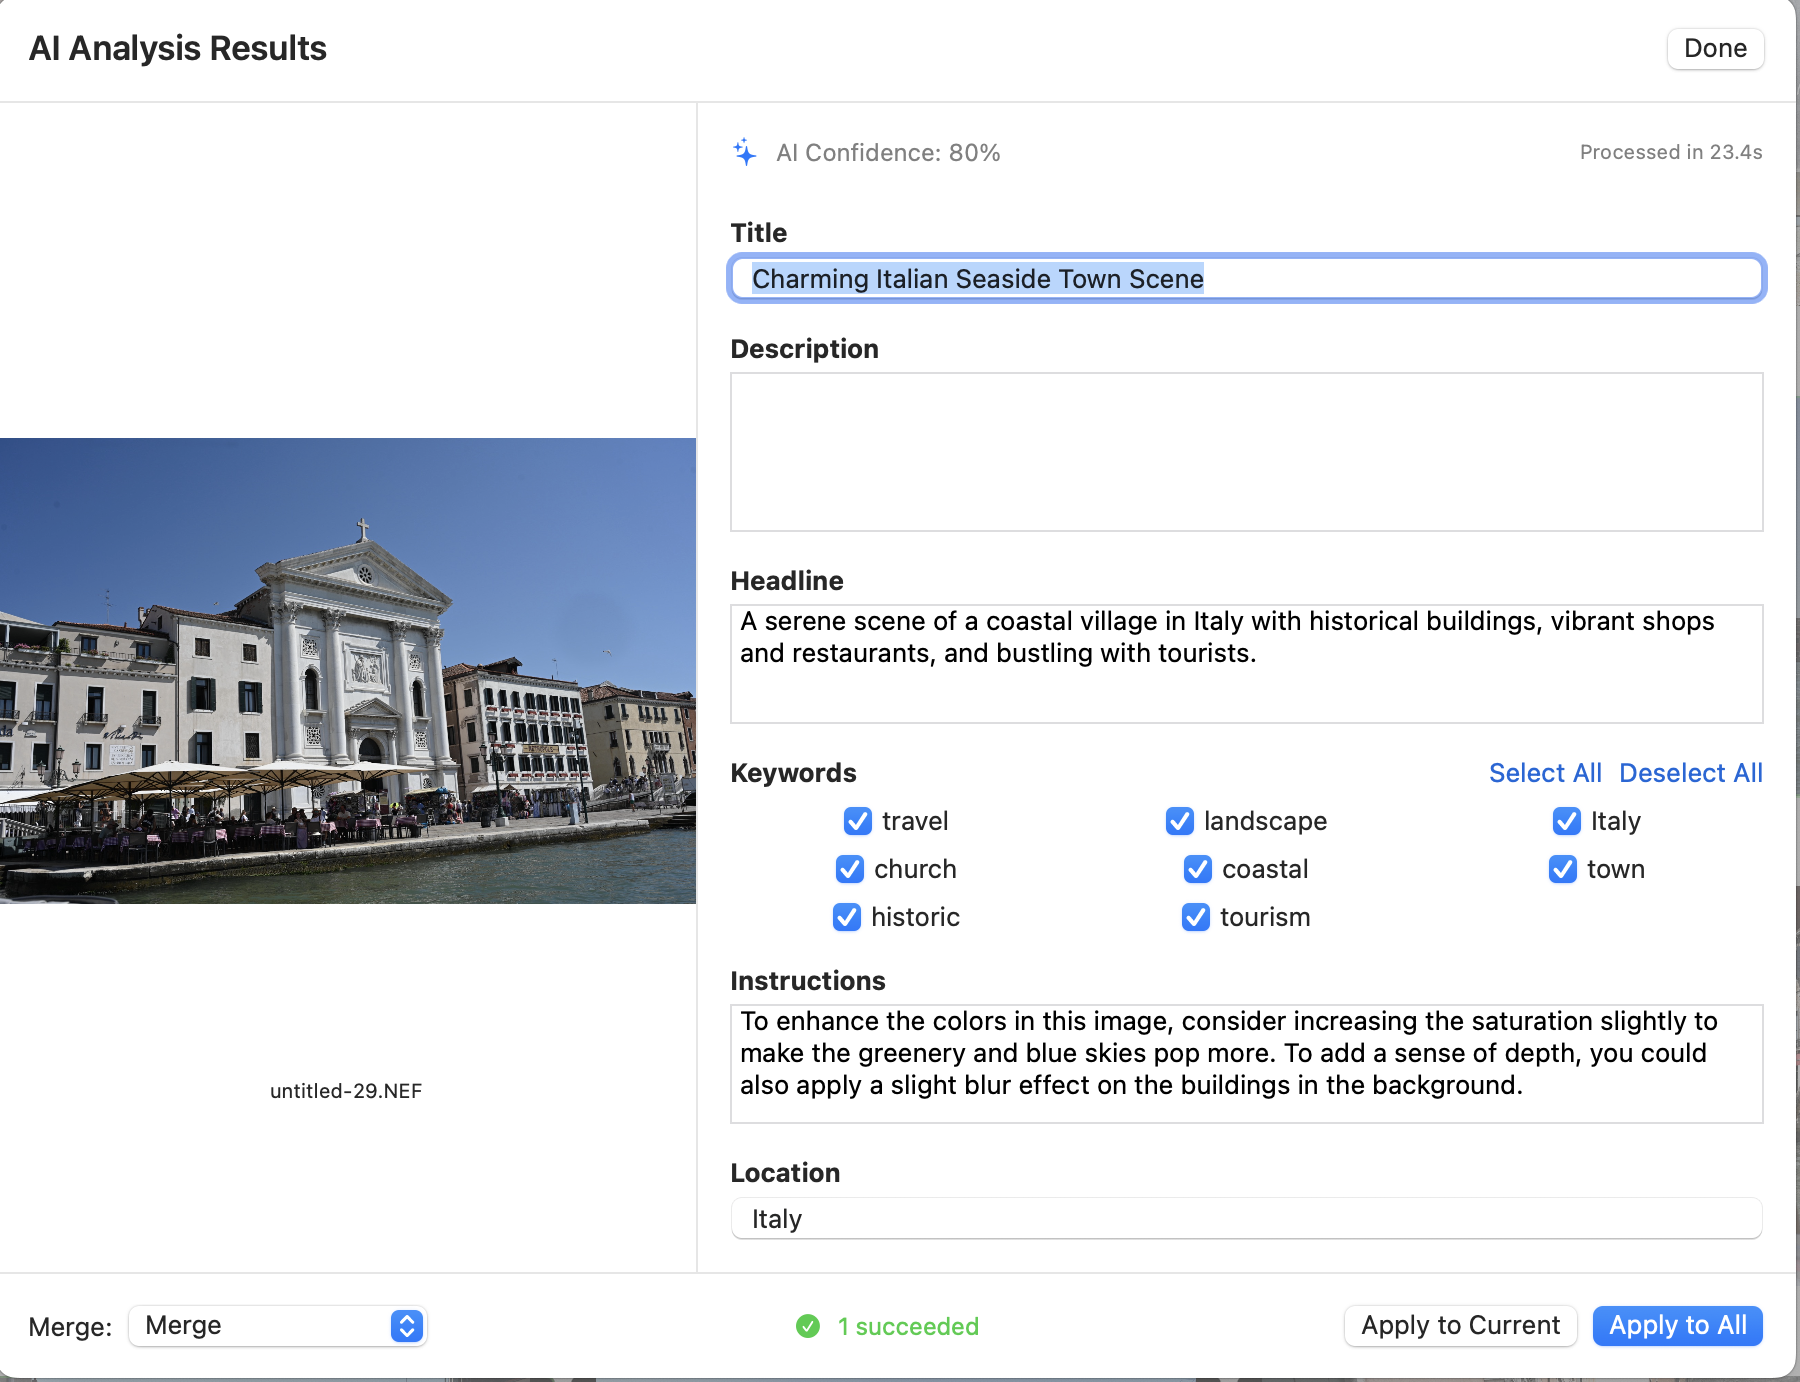
Task: Click the Select All keywords link
Action: pos(1544,772)
